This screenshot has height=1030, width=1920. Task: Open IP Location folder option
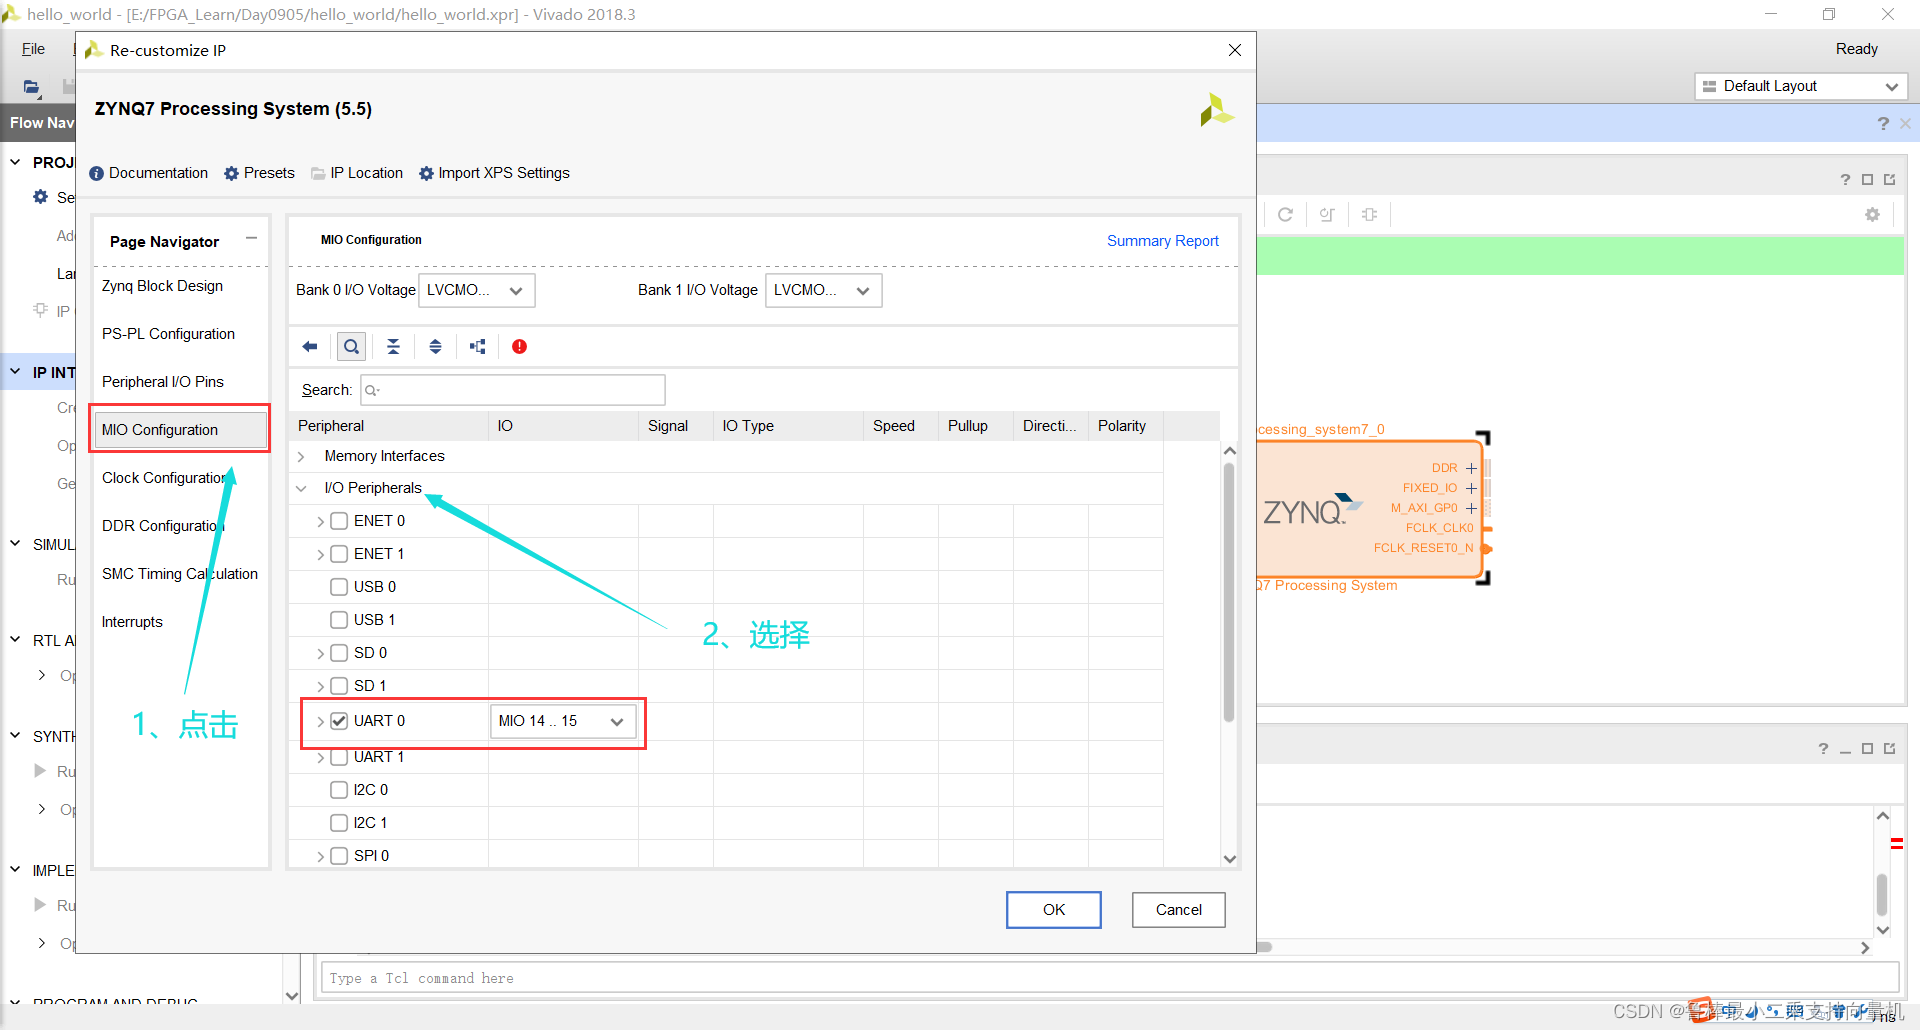point(357,173)
